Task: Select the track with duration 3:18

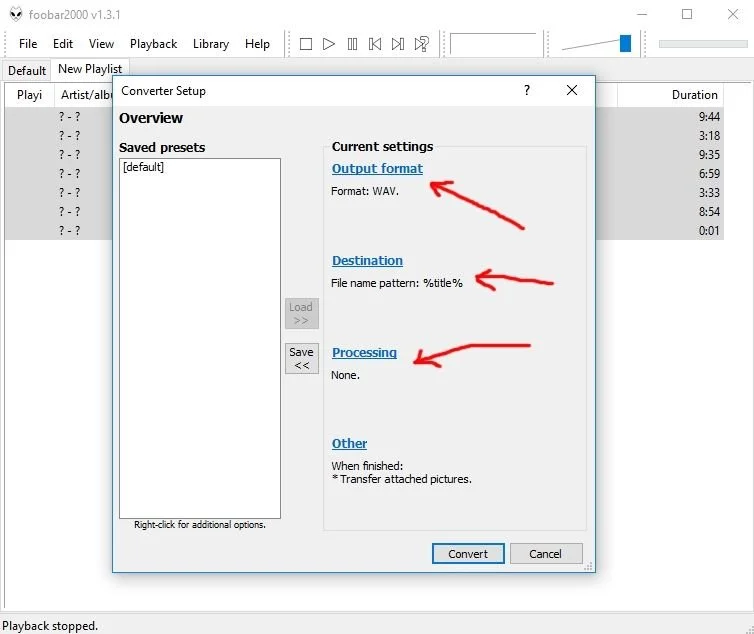Action: pyautogui.click(x=709, y=136)
